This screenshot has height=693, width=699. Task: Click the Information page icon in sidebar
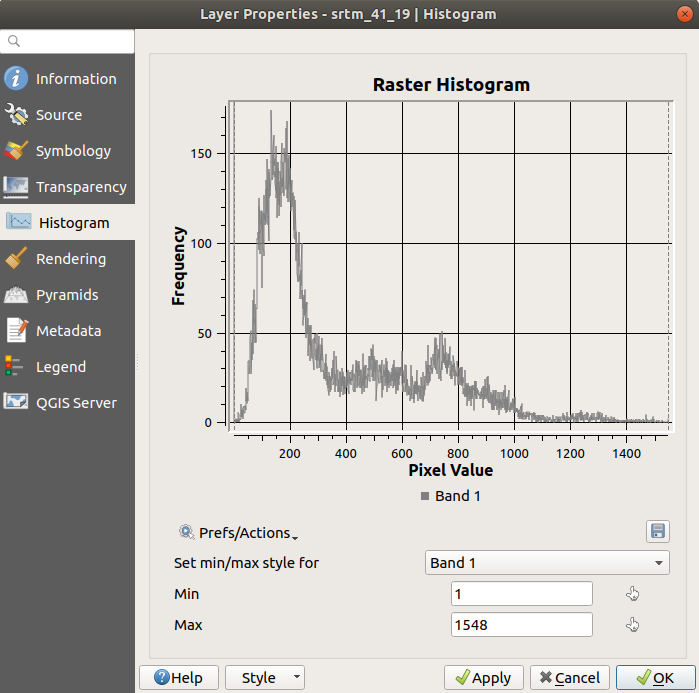tap(16, 79)
